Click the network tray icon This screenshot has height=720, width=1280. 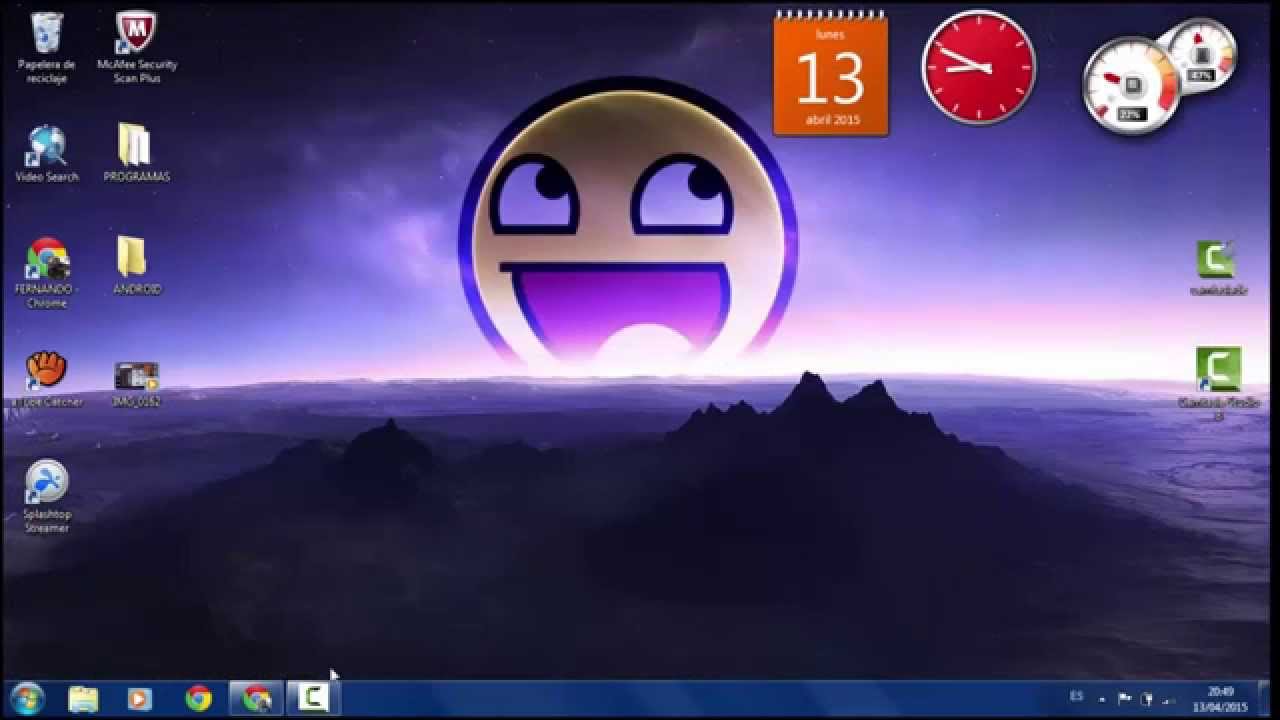pos(1170,699)
